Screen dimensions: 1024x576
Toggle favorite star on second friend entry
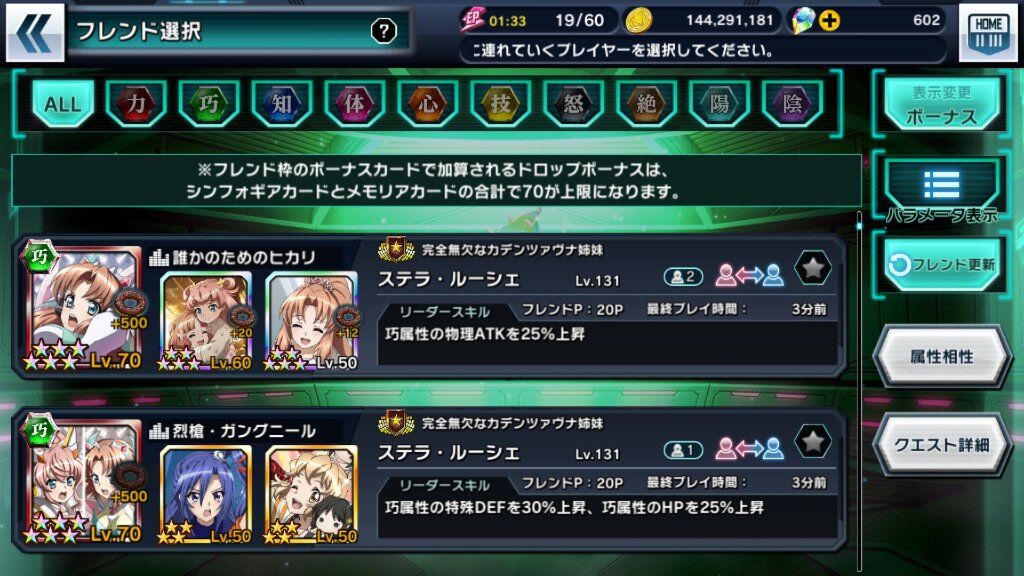tap(812, 442)
